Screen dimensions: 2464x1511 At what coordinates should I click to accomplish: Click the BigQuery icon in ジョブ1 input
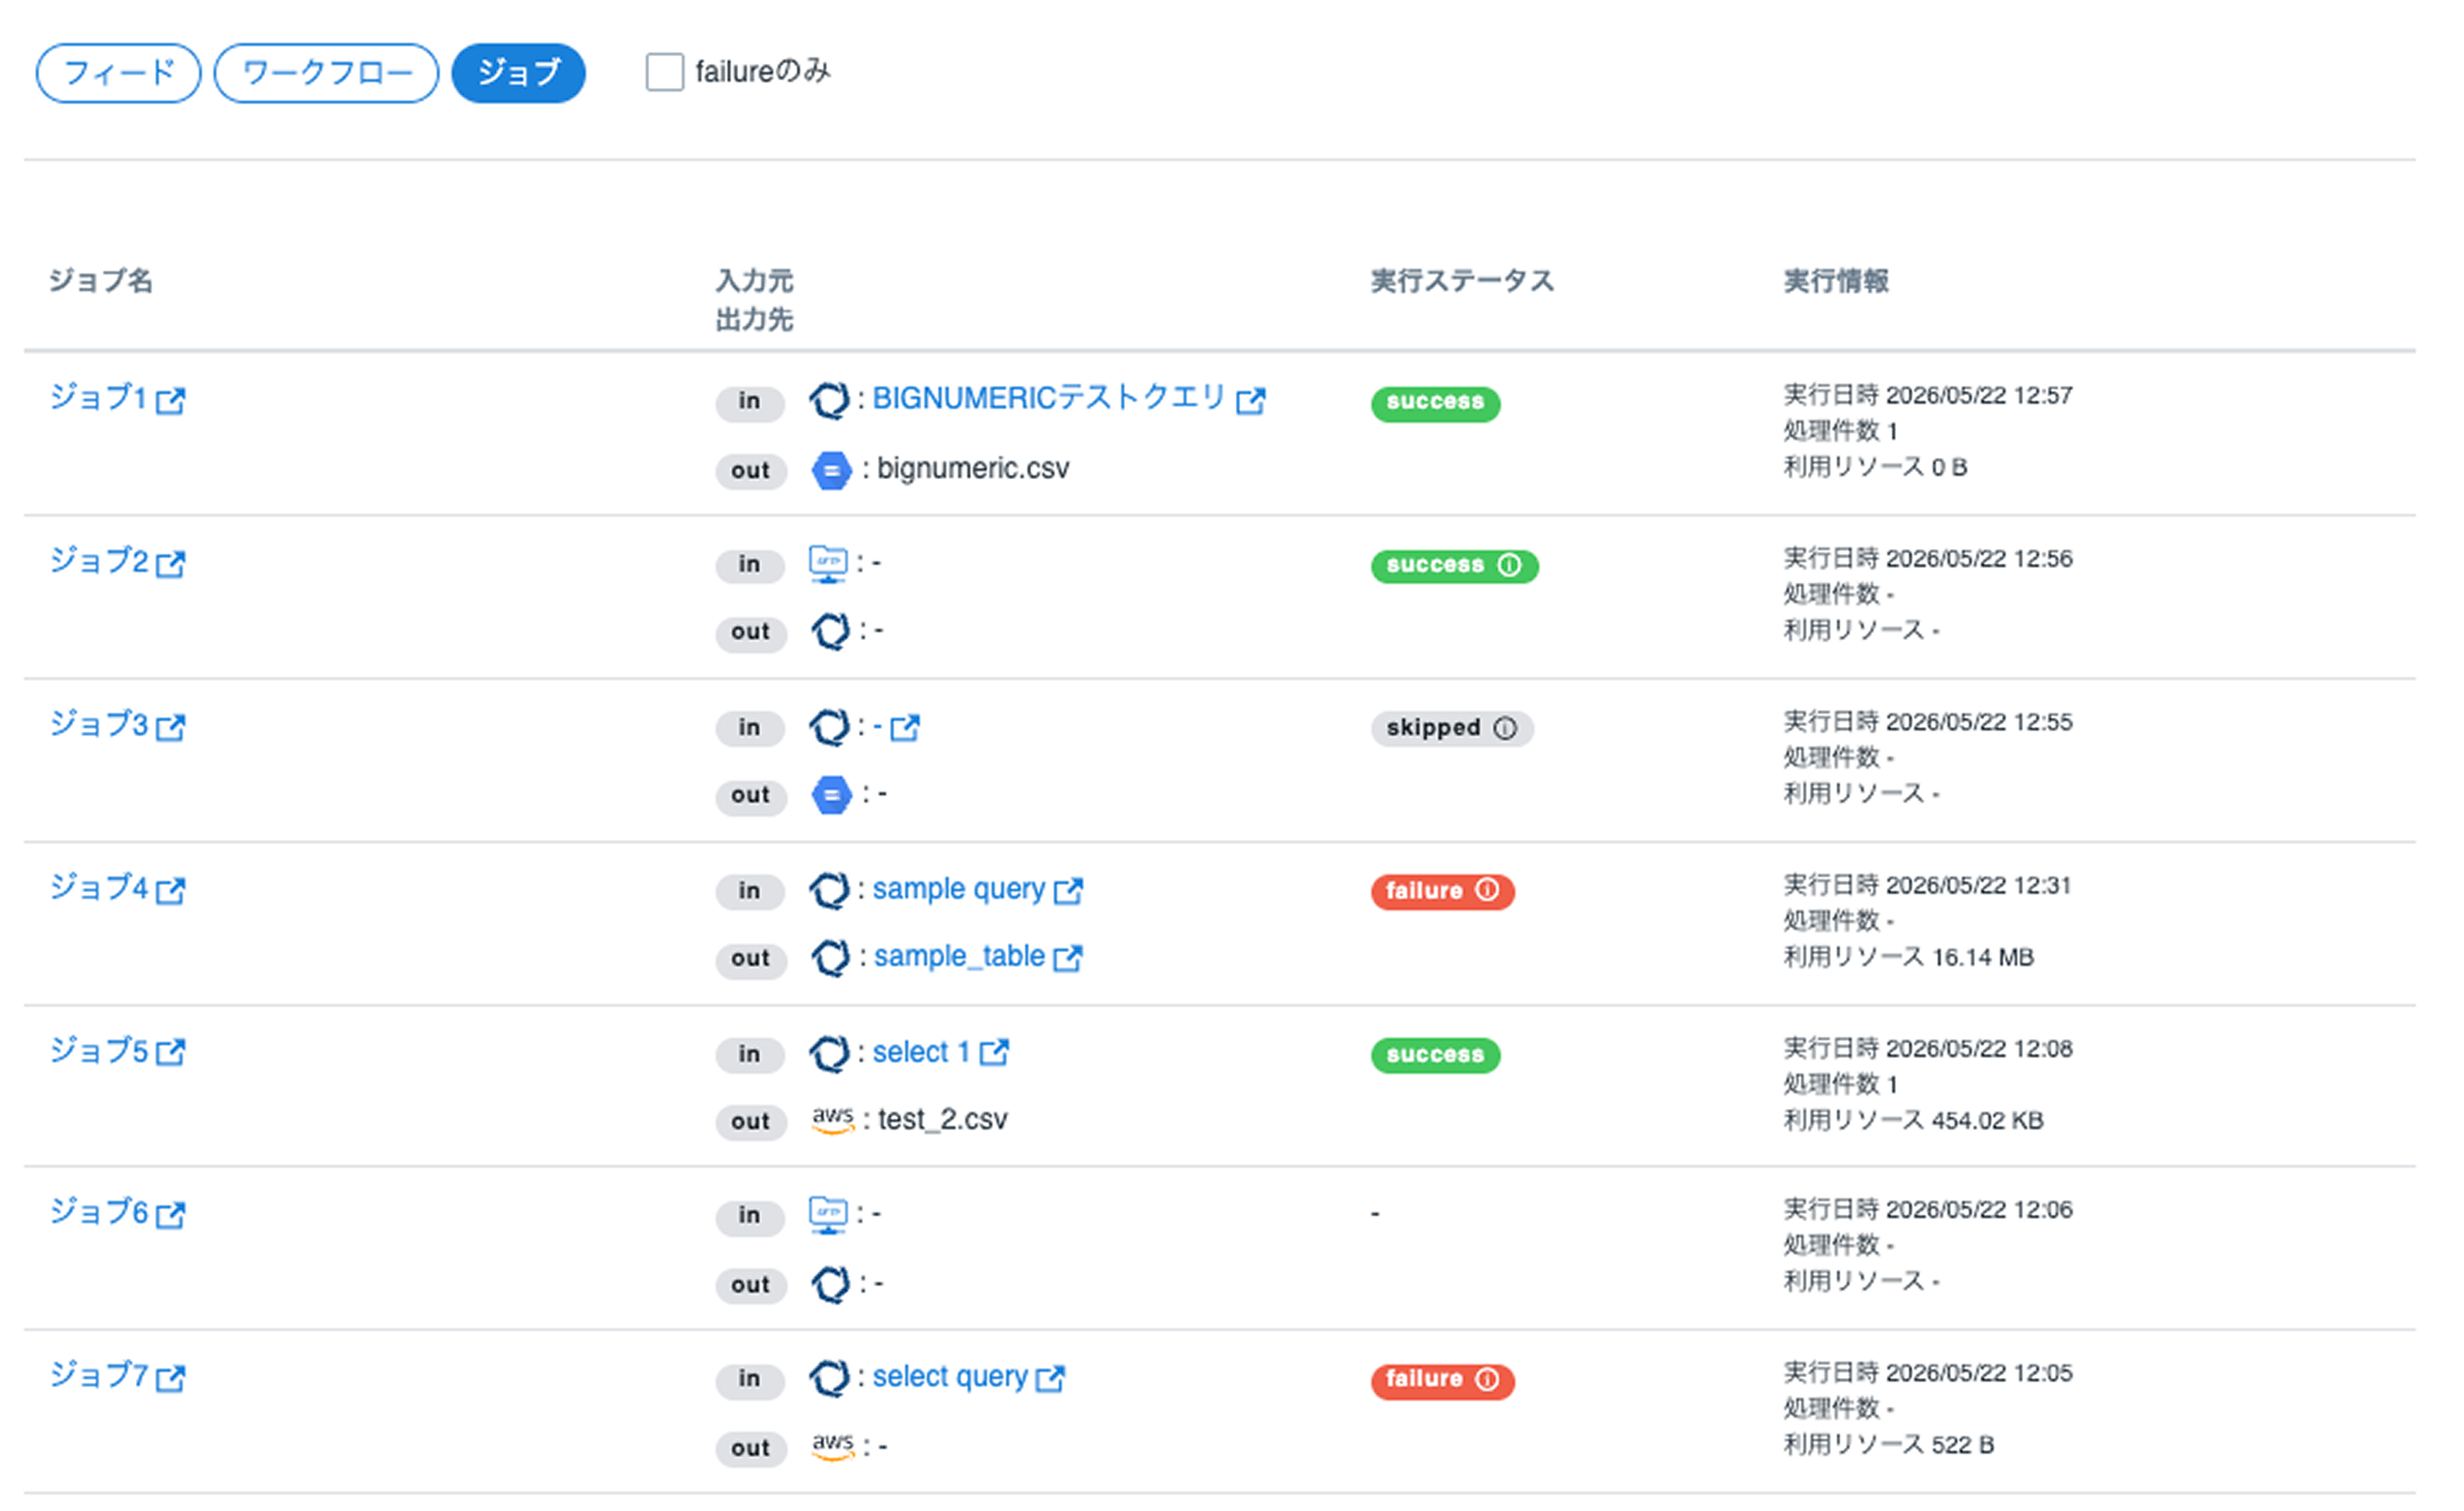pyautogui.click(x=829, y=401)
